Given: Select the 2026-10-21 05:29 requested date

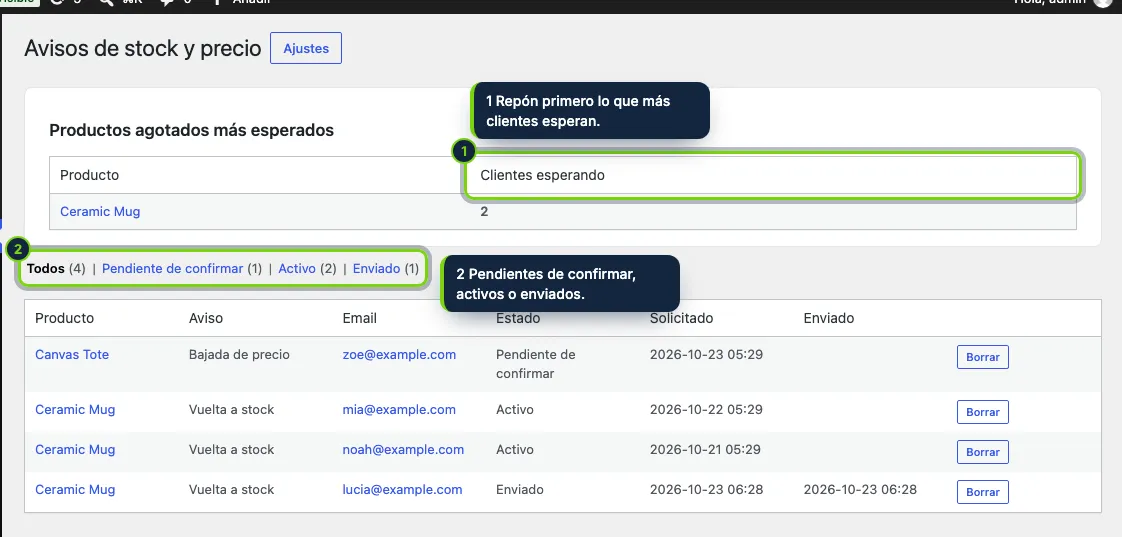Looking at the screenshot, I should [706, 450].
